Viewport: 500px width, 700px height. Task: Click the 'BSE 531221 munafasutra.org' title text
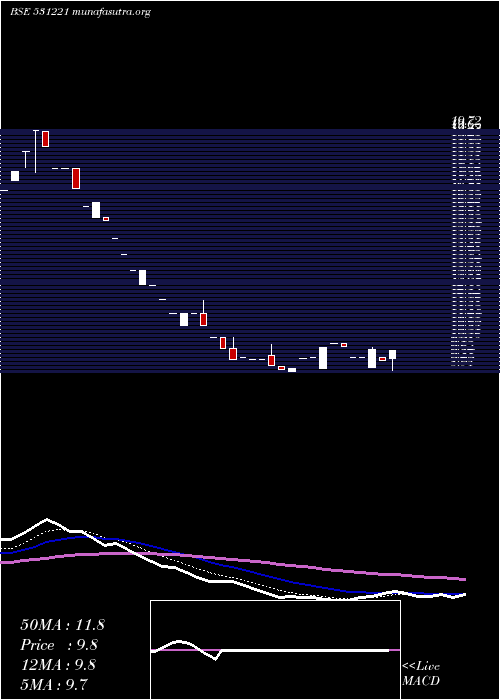(80, 12)
